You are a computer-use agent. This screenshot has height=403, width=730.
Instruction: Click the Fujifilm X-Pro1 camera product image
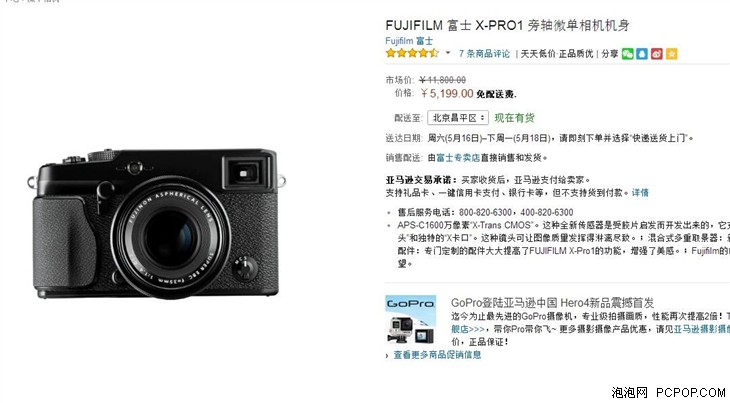pos(156,223)
